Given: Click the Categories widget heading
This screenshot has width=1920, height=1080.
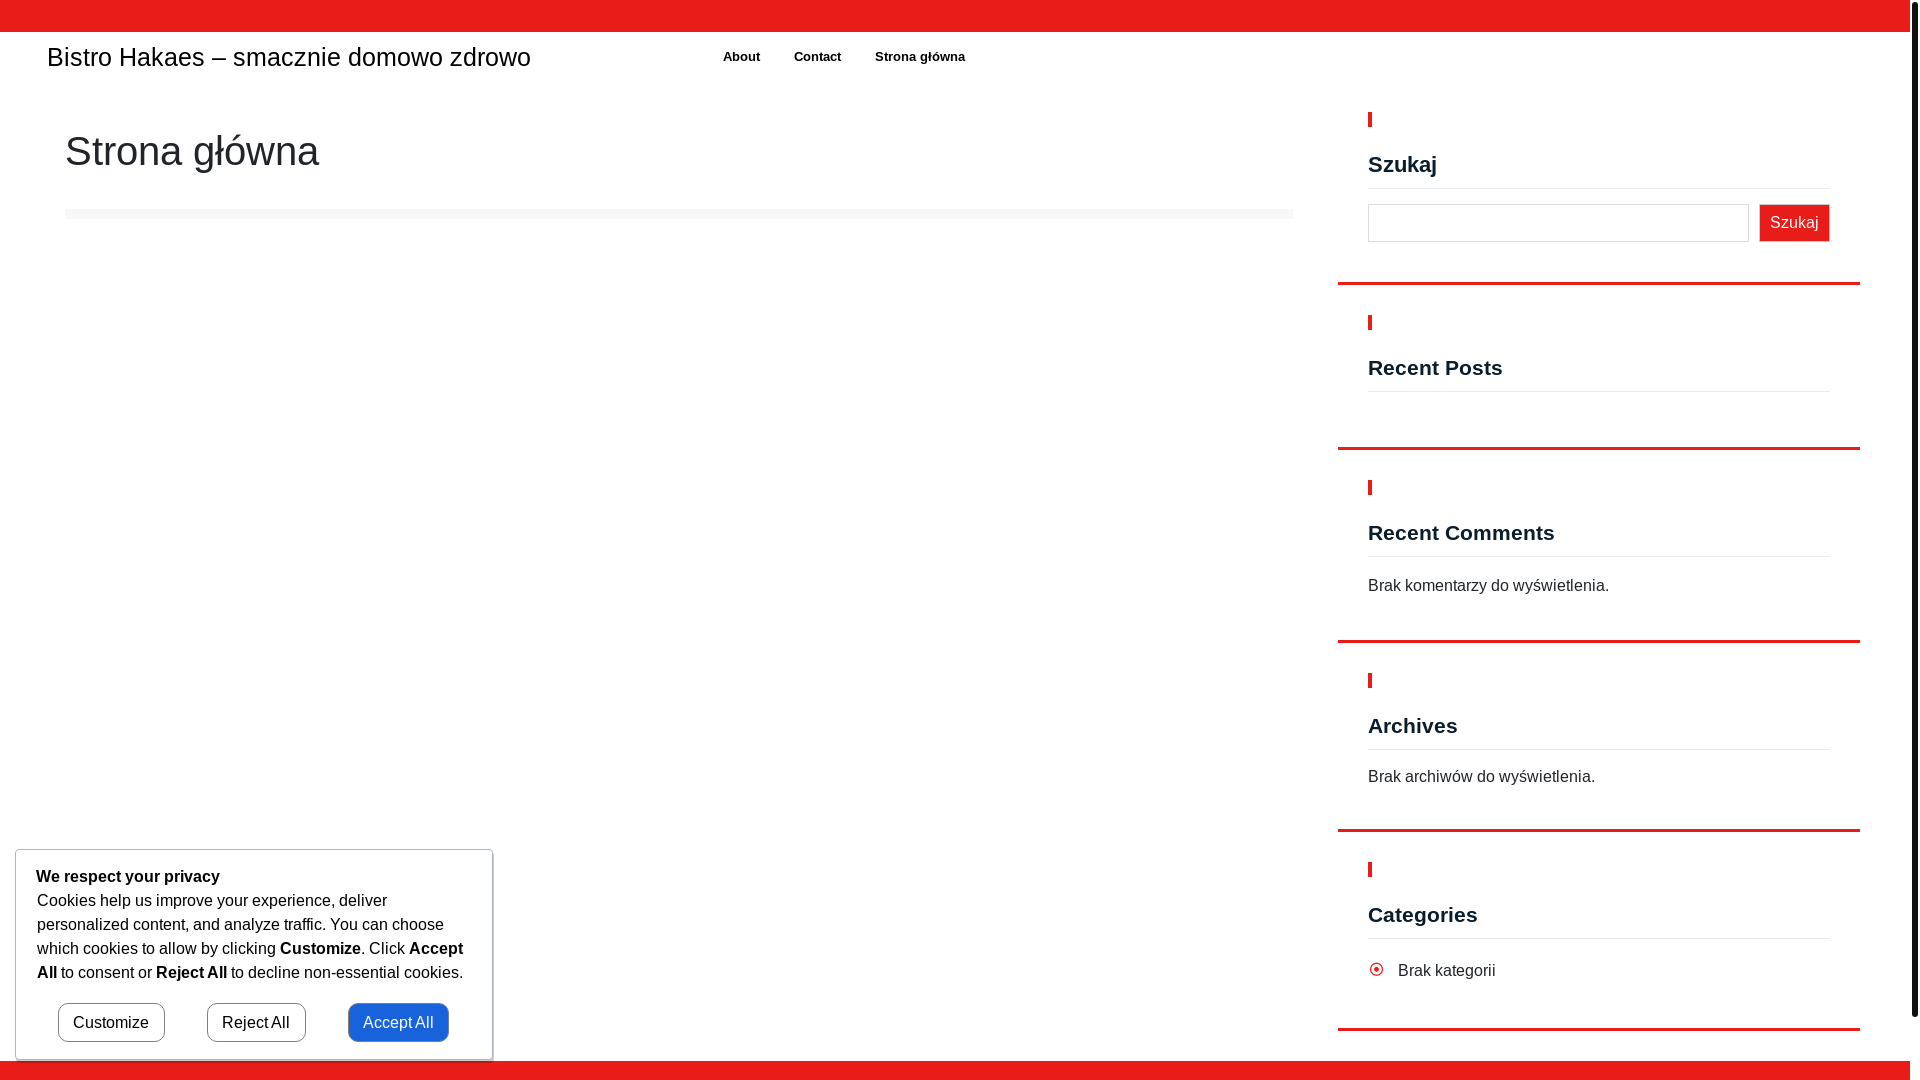Looking at the screenshot, I should pos(1422,914).
